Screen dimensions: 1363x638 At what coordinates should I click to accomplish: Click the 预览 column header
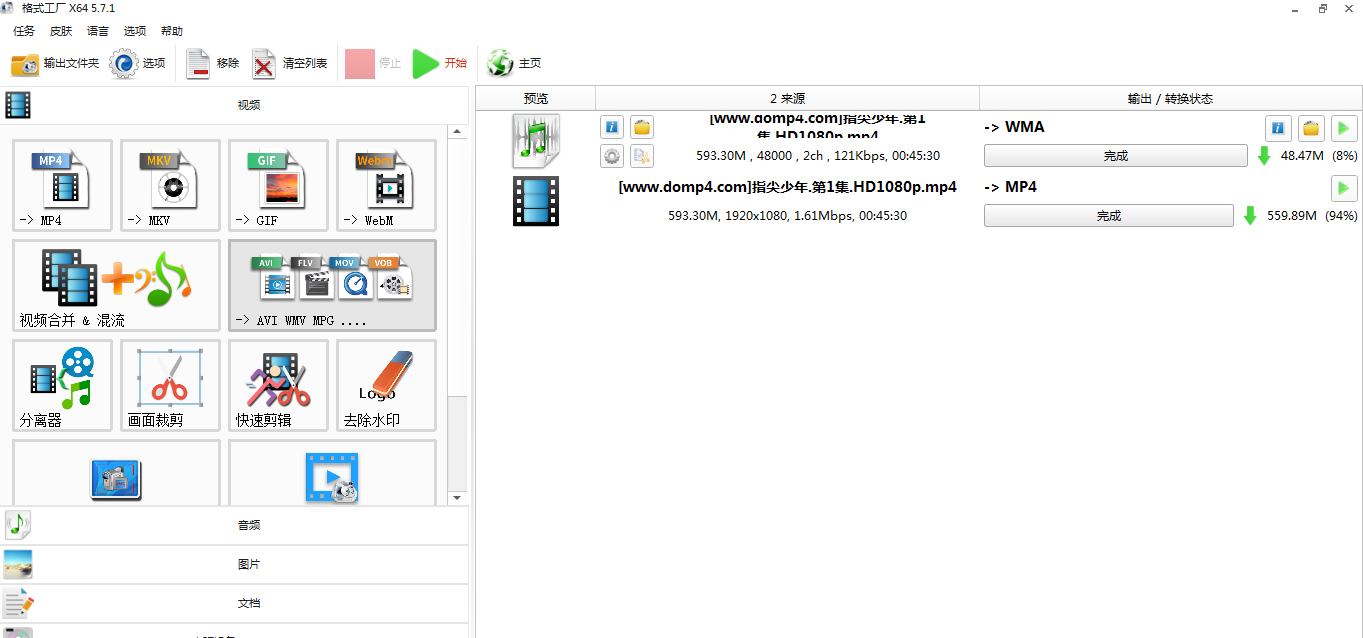536,98
